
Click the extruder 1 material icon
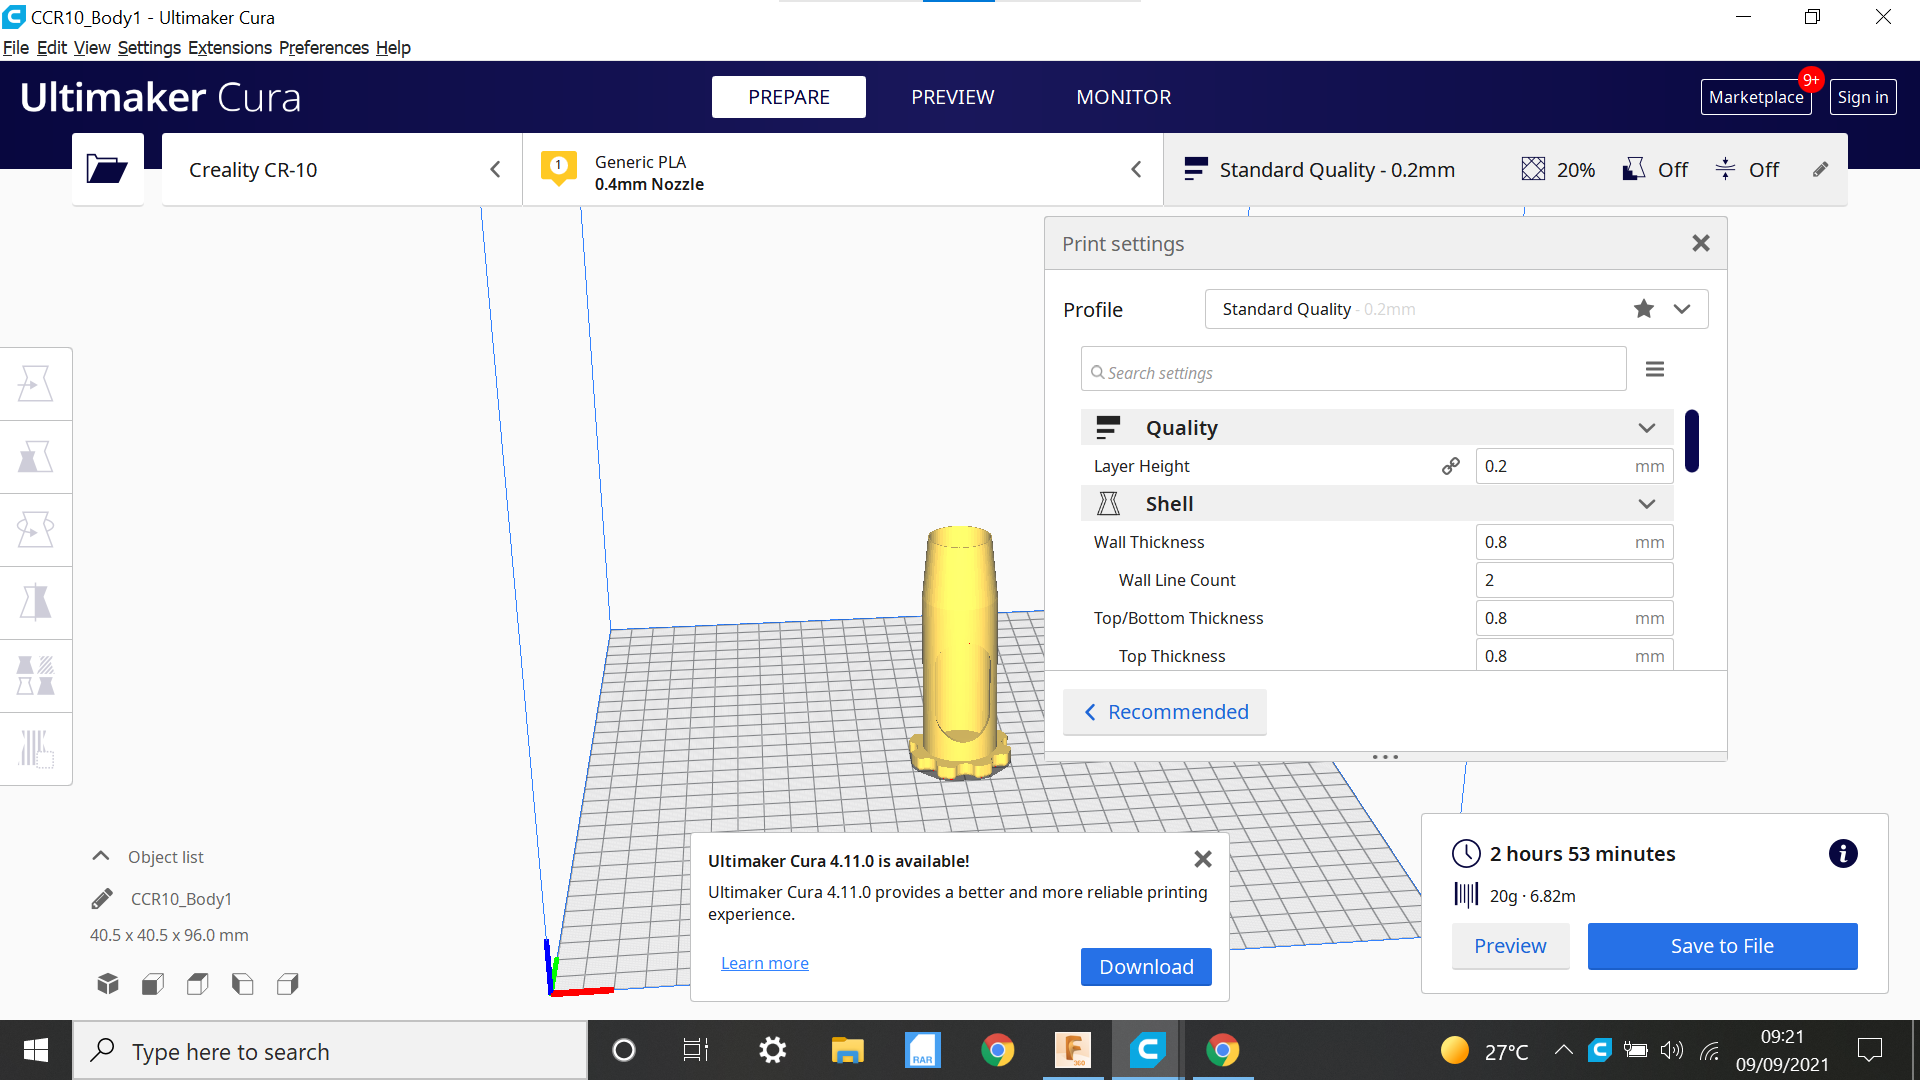(x=559, y=167)
